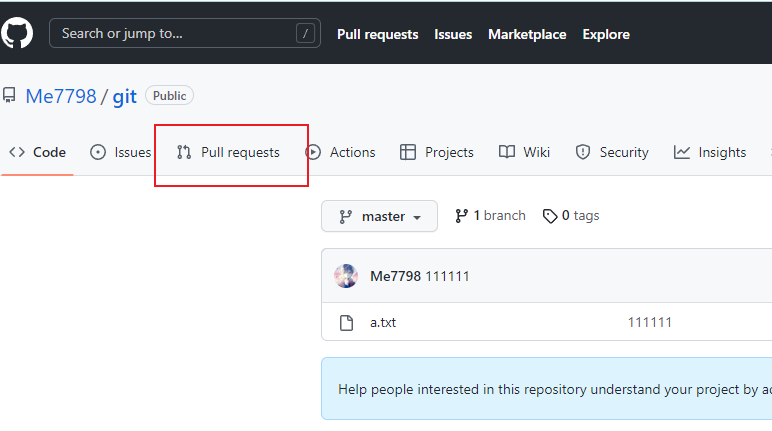Click the Public visibility badge
772x431 pixels.
(169, 96)
